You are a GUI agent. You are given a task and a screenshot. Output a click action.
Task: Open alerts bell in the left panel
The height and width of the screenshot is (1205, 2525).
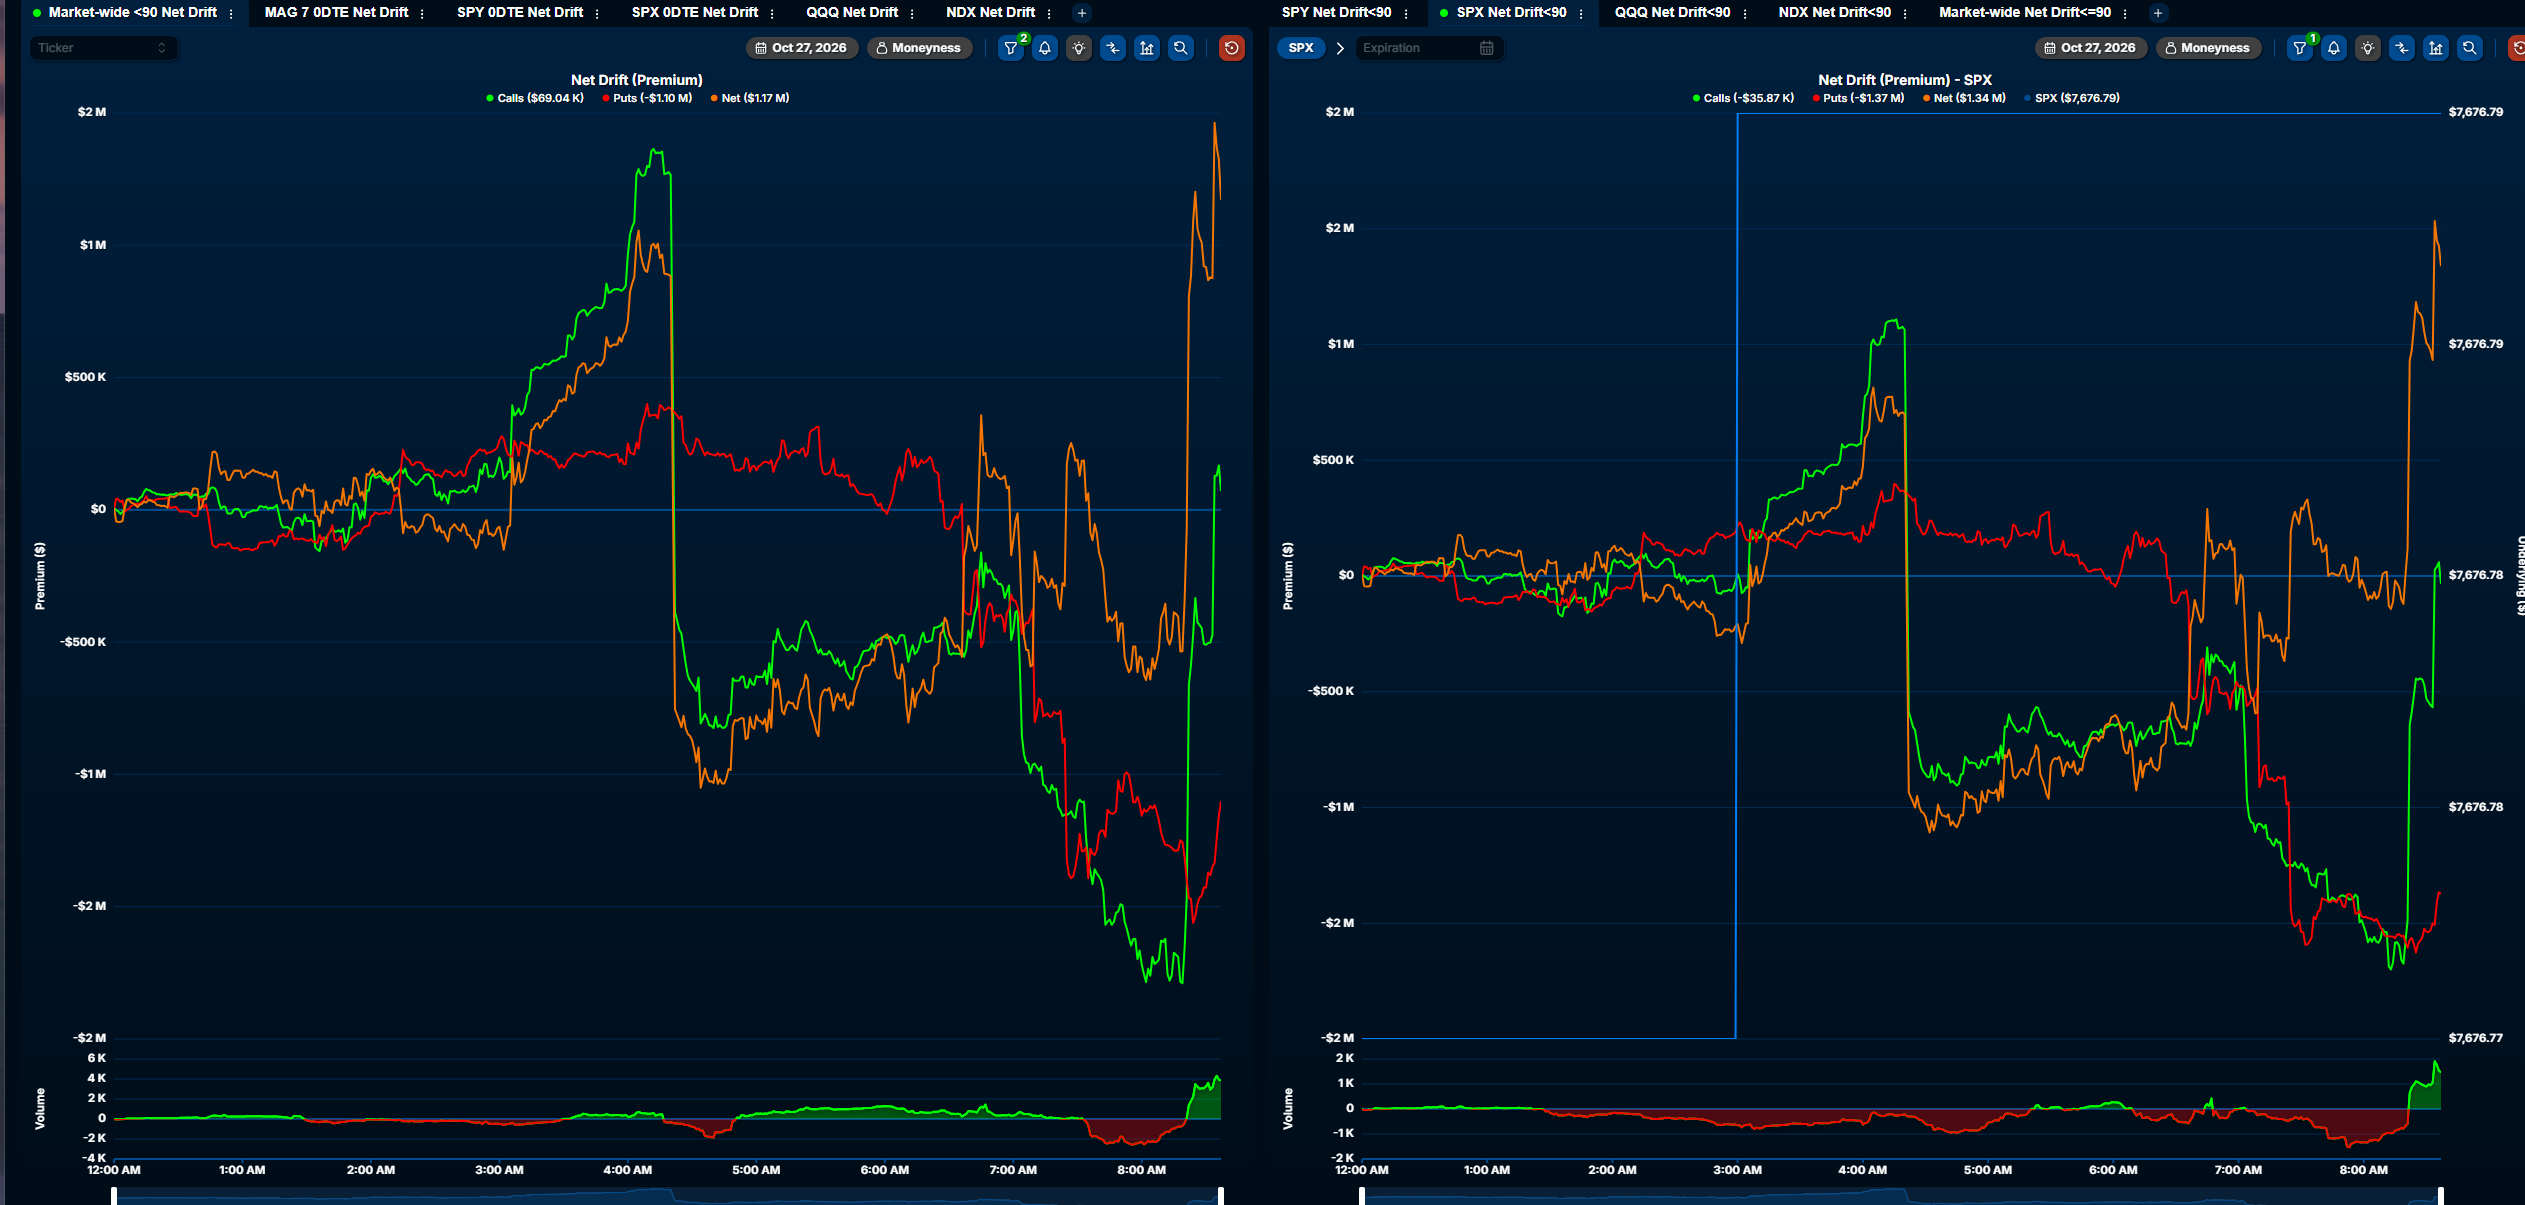(1045, 48)
